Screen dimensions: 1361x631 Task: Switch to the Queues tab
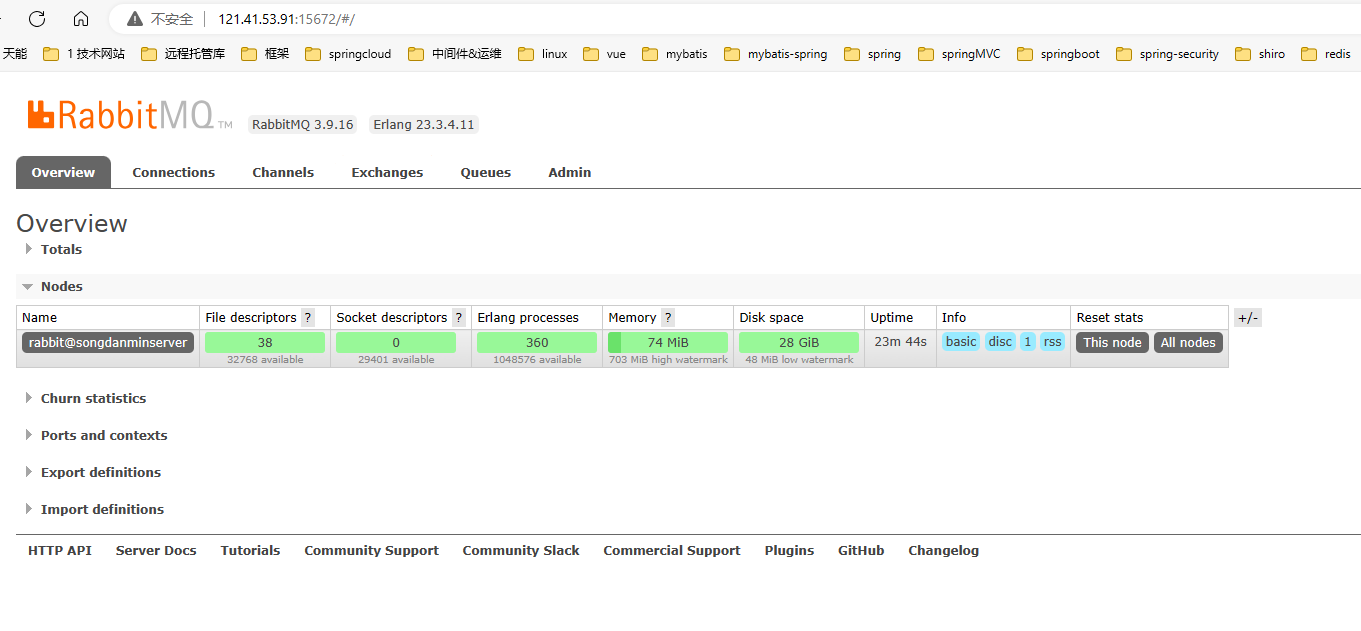click(x=486, y=172)
